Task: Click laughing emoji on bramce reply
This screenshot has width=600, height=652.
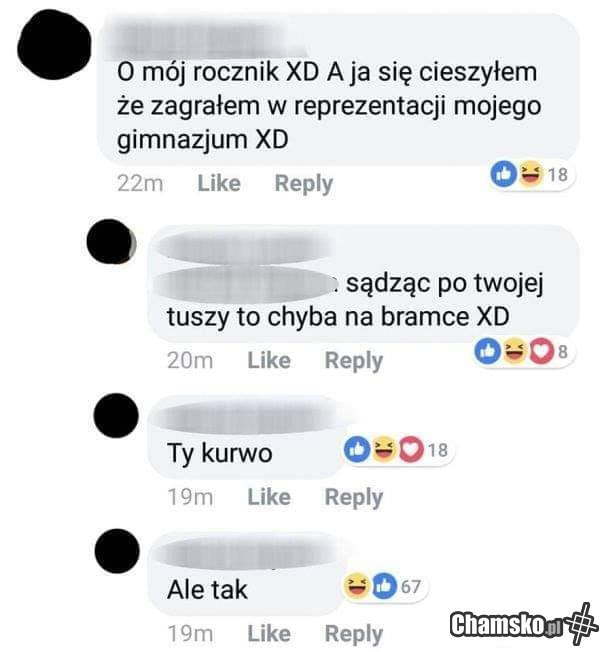Action: click(x=515, y=352)
